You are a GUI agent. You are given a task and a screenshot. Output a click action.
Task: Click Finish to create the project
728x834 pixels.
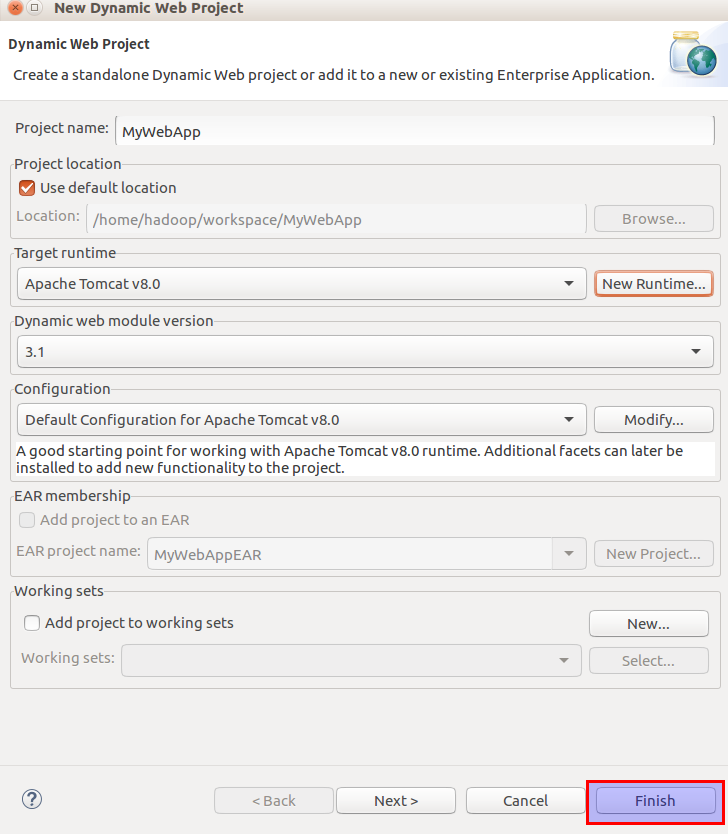(655, 801)
